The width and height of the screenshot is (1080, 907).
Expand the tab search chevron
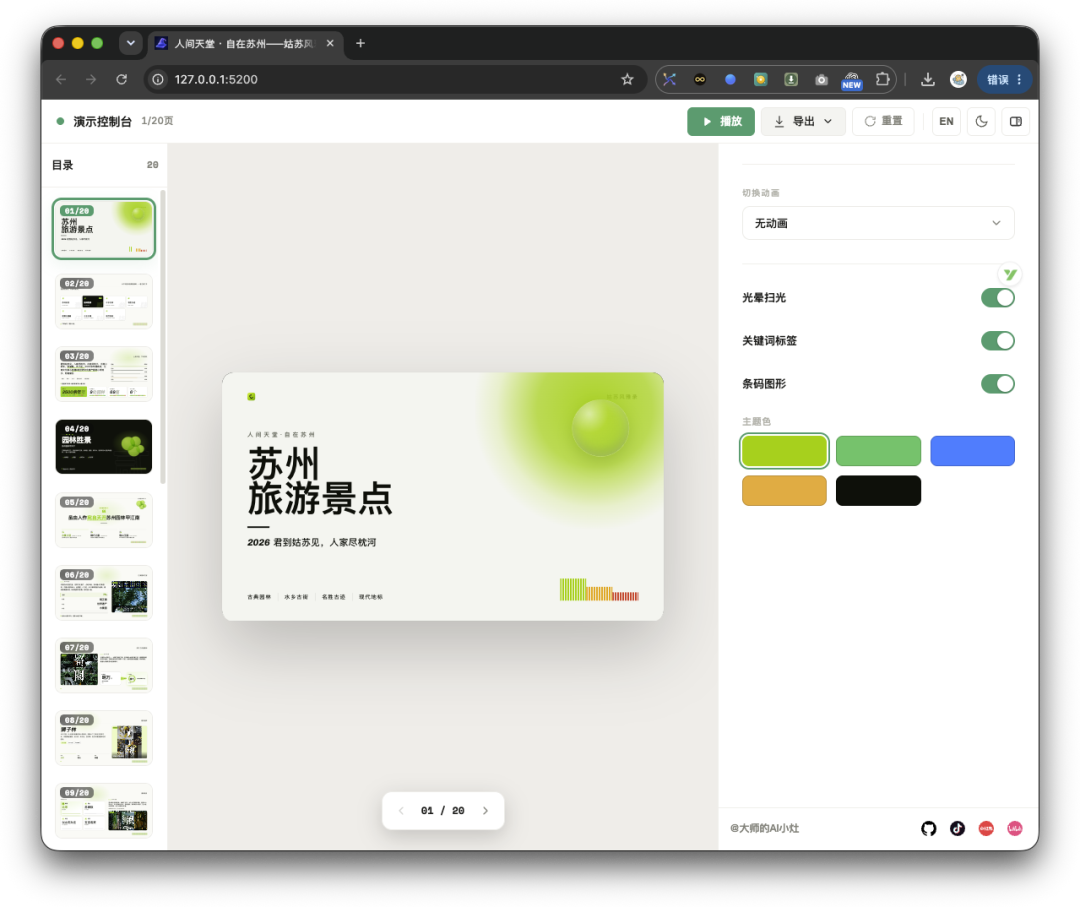point(130,43)
